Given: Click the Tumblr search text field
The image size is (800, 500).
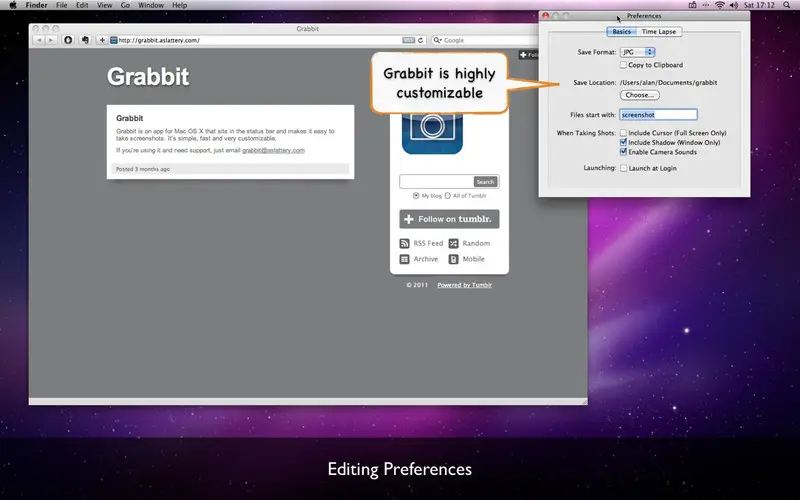Looking at the screenshot, I should pyautogui.click(x=437, y=182).
